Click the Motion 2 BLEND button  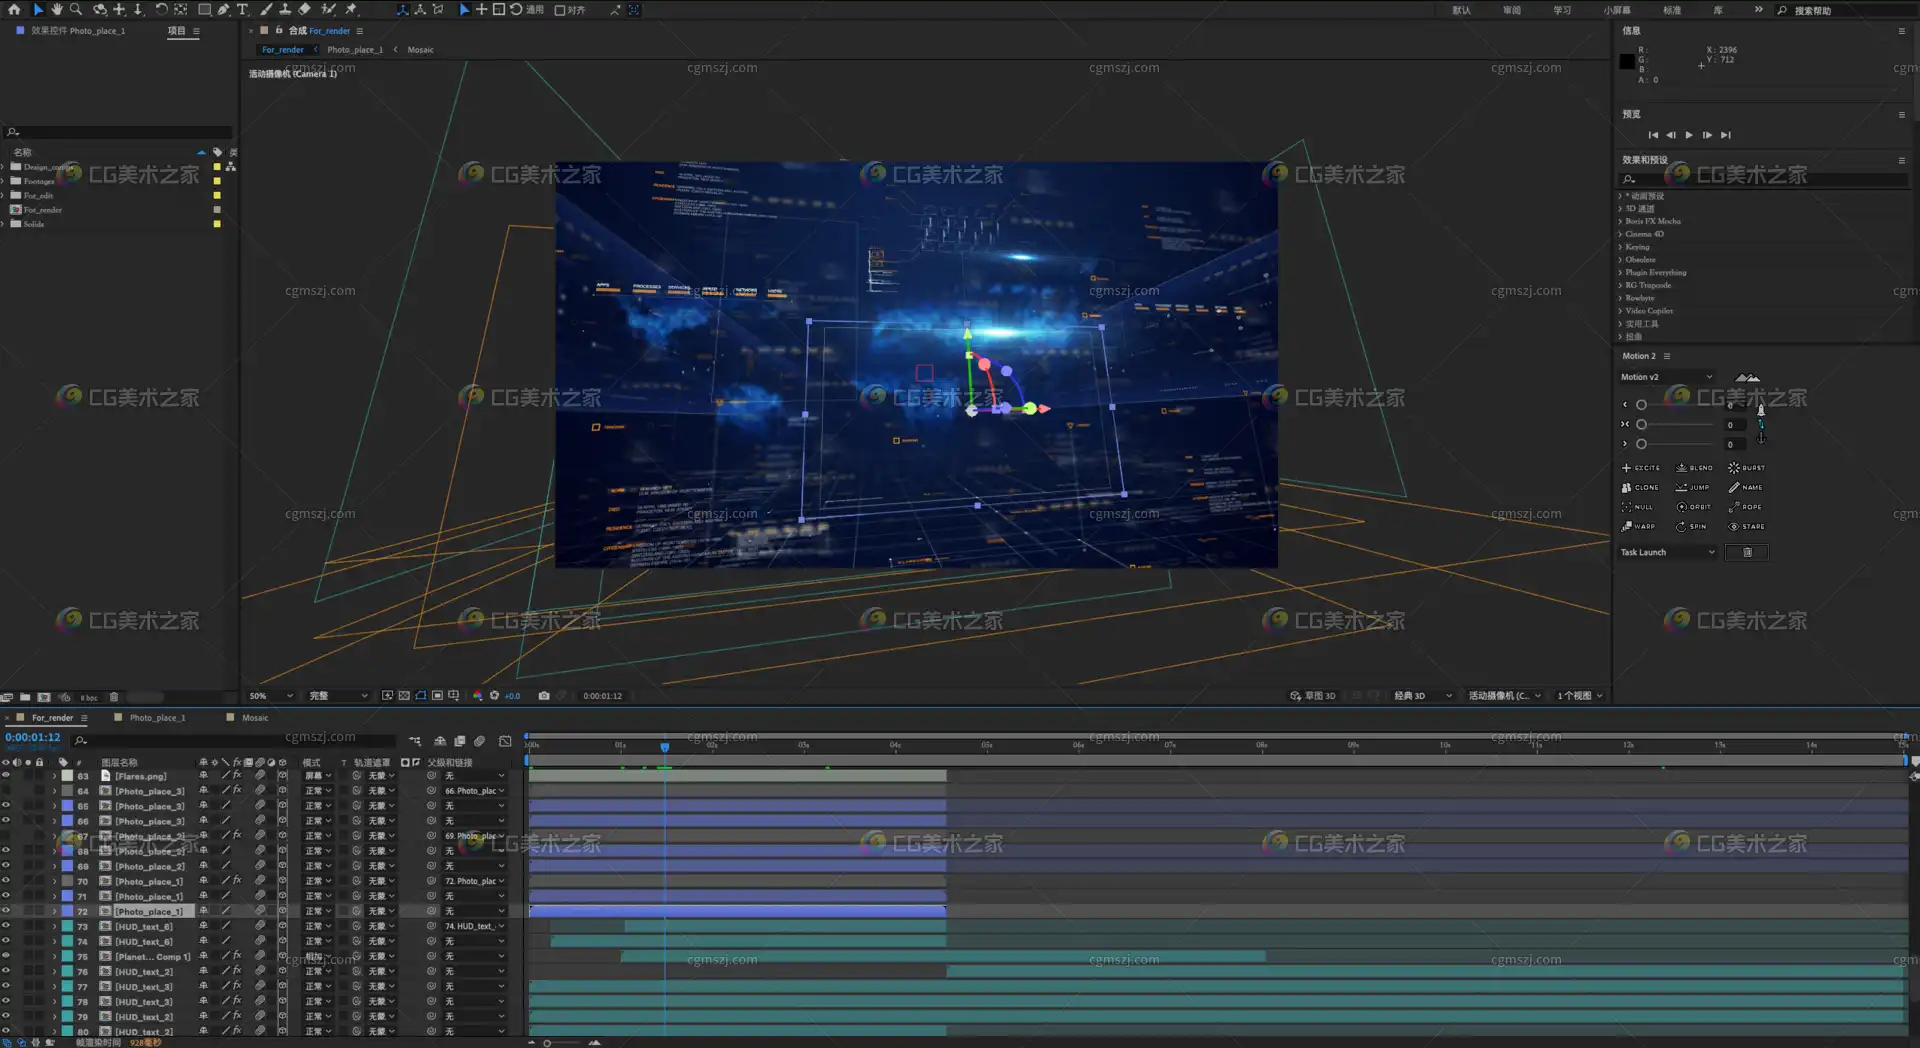[1694, 468]
